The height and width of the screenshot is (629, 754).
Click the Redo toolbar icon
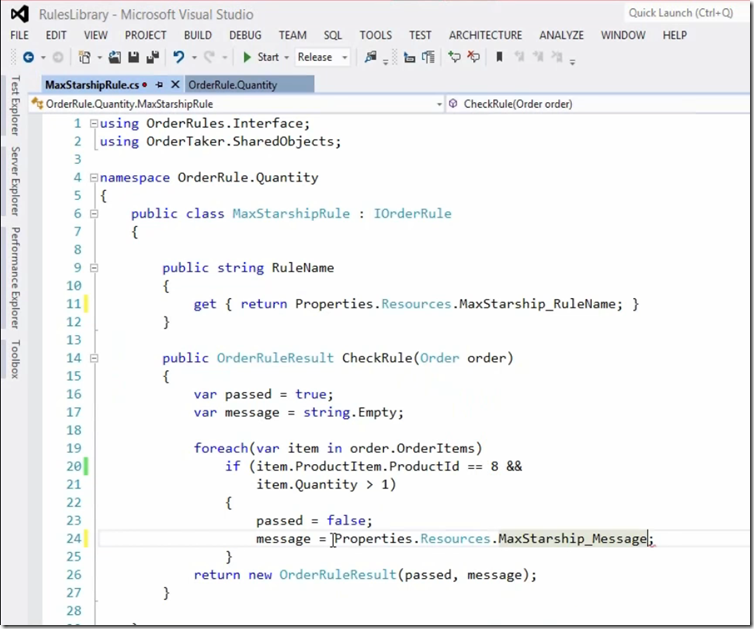[209, 57]
